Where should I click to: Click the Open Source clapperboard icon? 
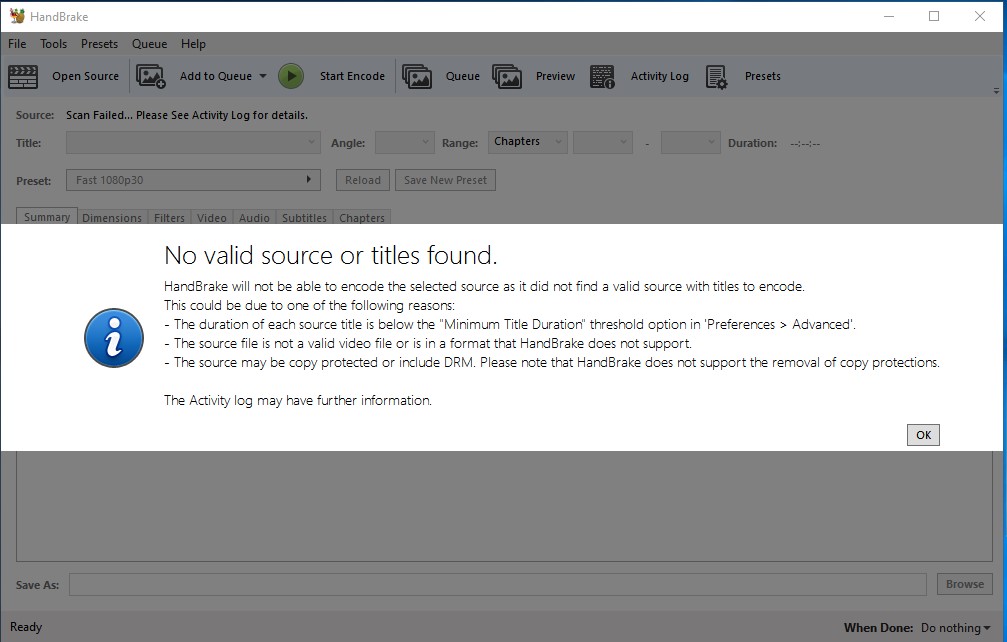point(23,77)
